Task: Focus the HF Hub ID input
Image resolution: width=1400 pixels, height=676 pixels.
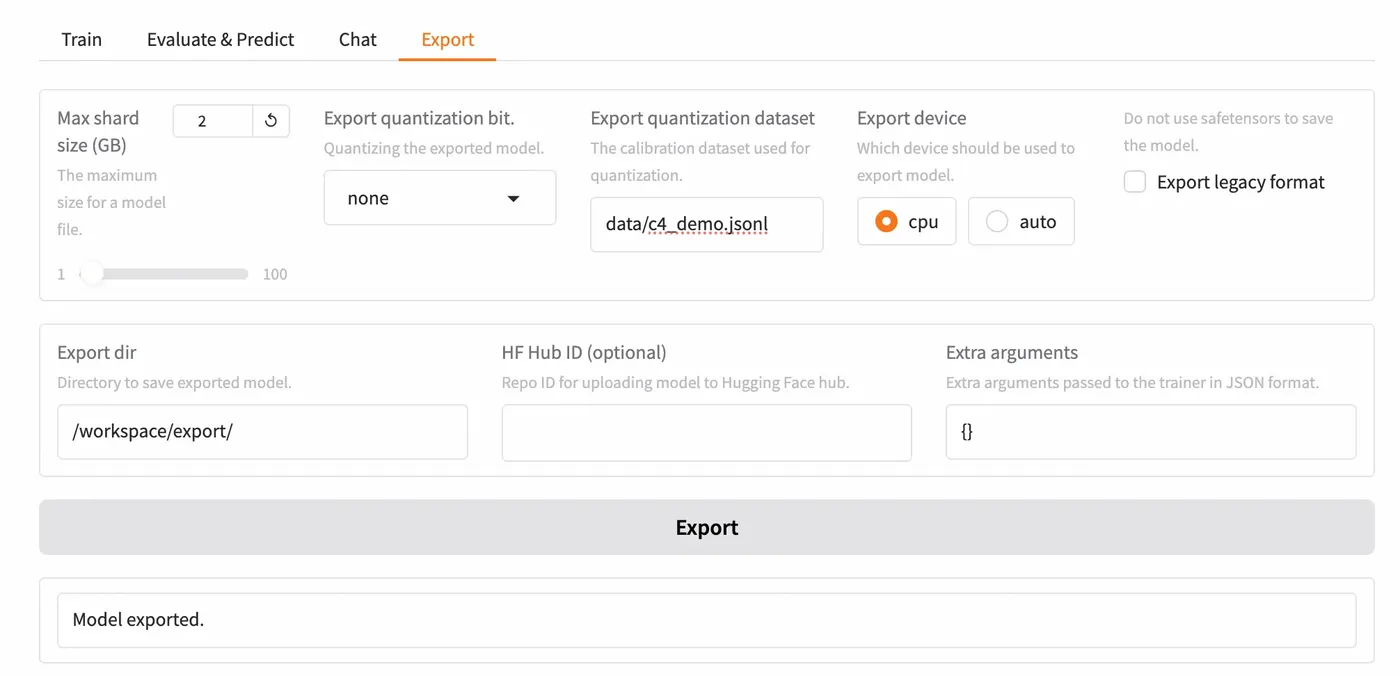Action: pyautogui.click(x=706, y=432)
